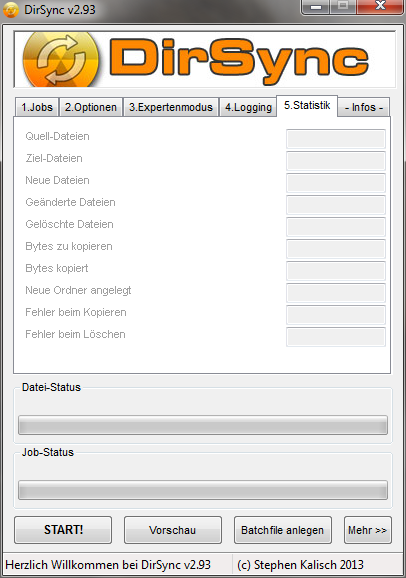Viewport: 406px width, 578px height.
Task: Click the Fehler beim Löschen field
Action: tap(336, 337)
